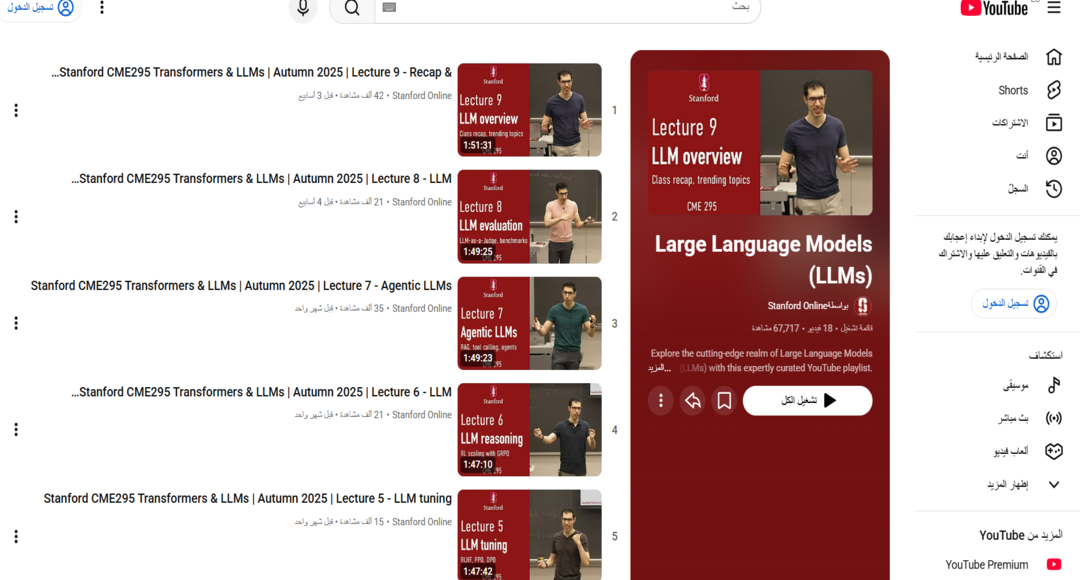1080x580 pixels.
Task: Open the Lecture 7 Agentic LLMs thumbnail
Action: [529, 323]
